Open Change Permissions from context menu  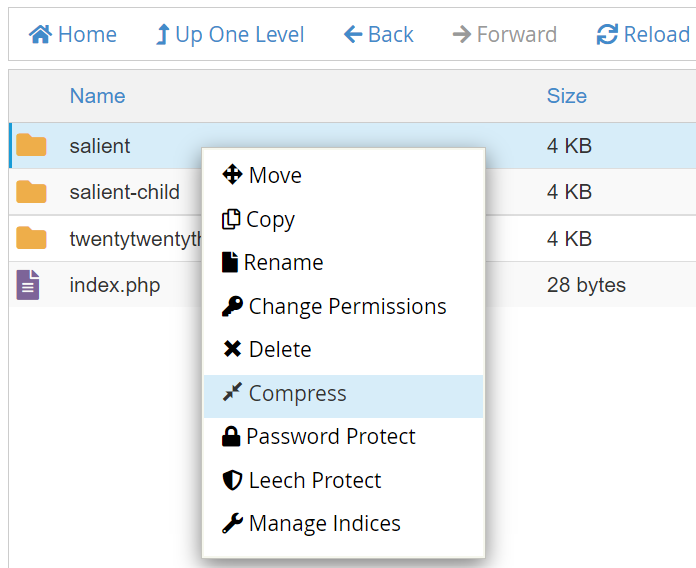point(343,306)
